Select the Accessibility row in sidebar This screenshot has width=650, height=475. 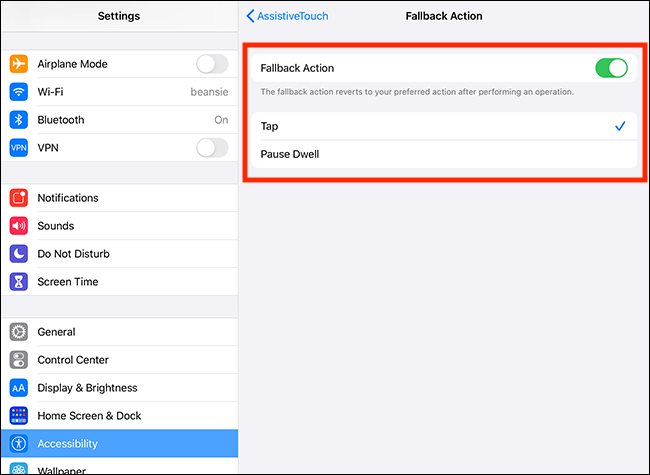(119, 443)
